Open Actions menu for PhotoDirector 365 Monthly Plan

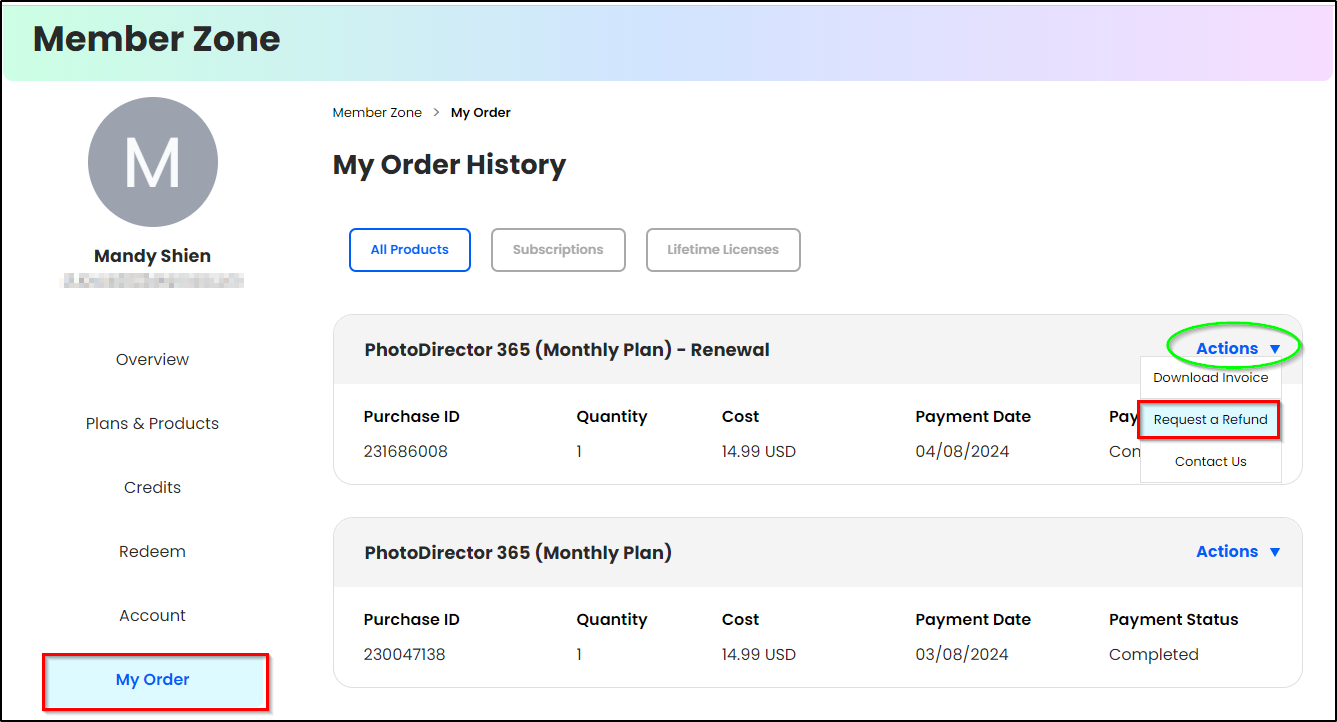pyautogui.click(x=1237, y=551)
